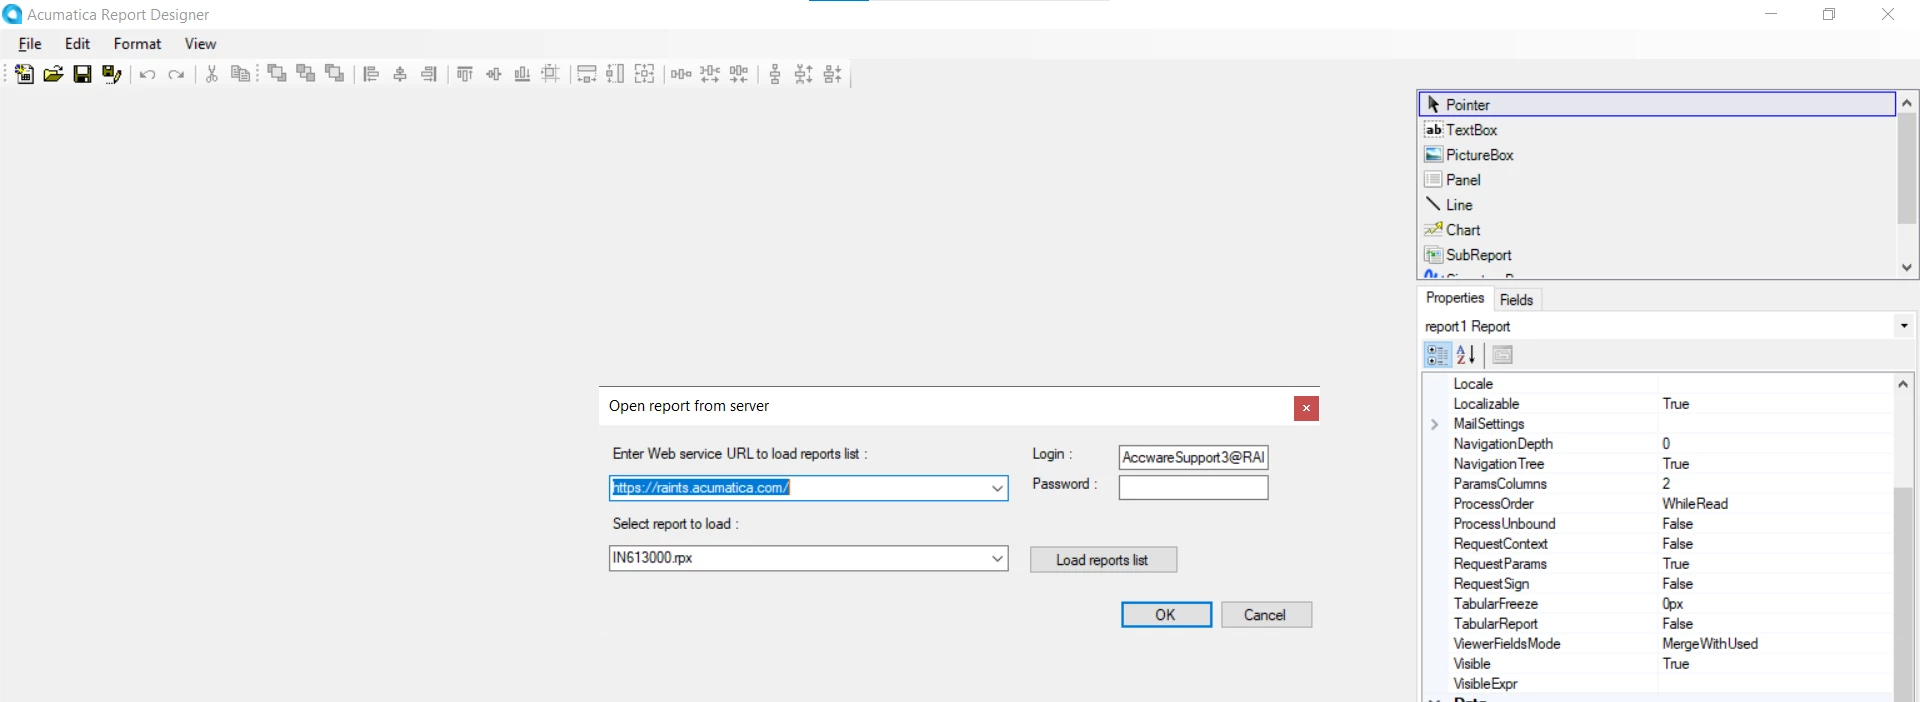Click the Align Tops toolbar icon

(465, 74)
